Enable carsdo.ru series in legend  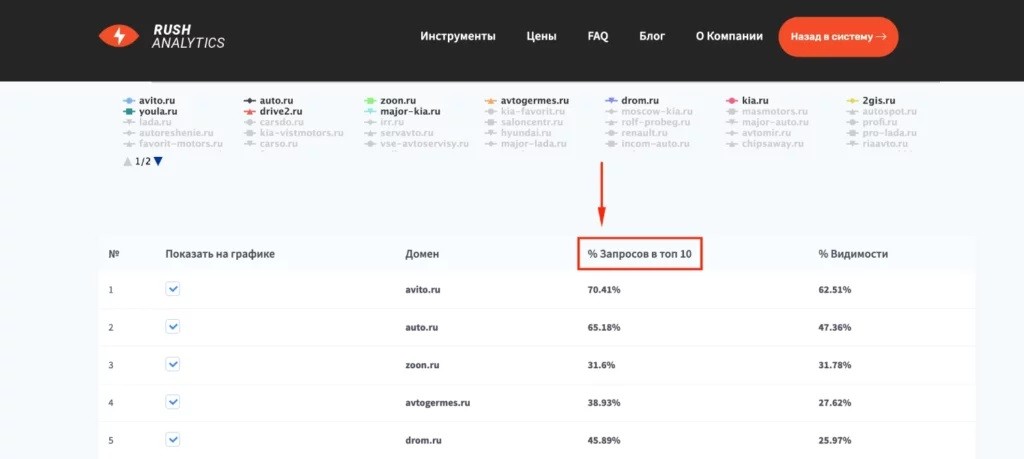[274, 122]
